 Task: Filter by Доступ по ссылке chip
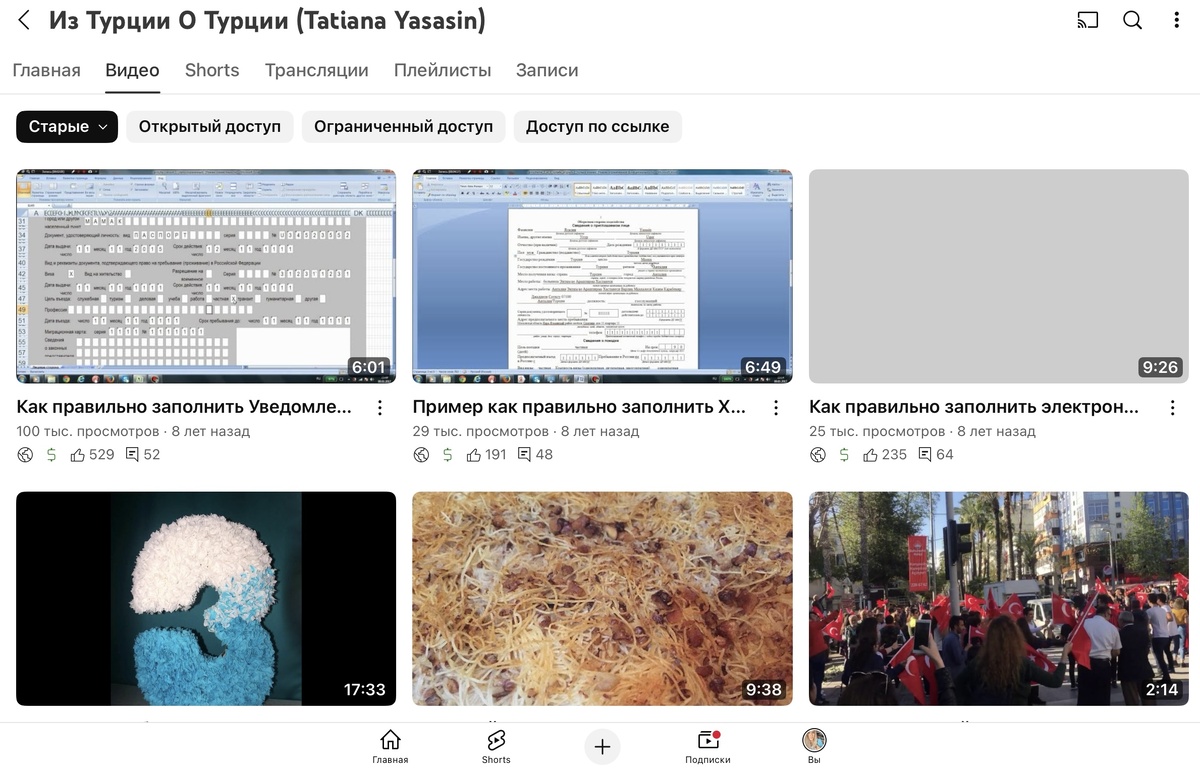598,127
